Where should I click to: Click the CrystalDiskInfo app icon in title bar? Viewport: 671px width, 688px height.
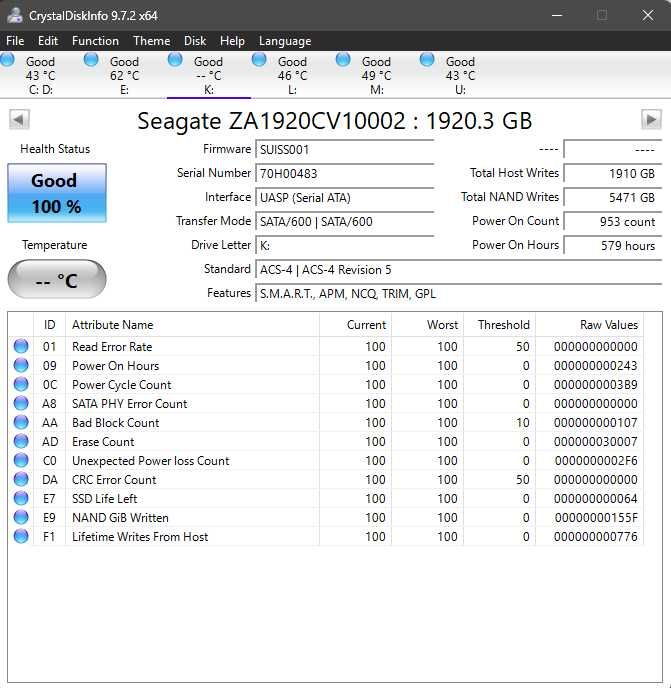(x=15, y=15)
